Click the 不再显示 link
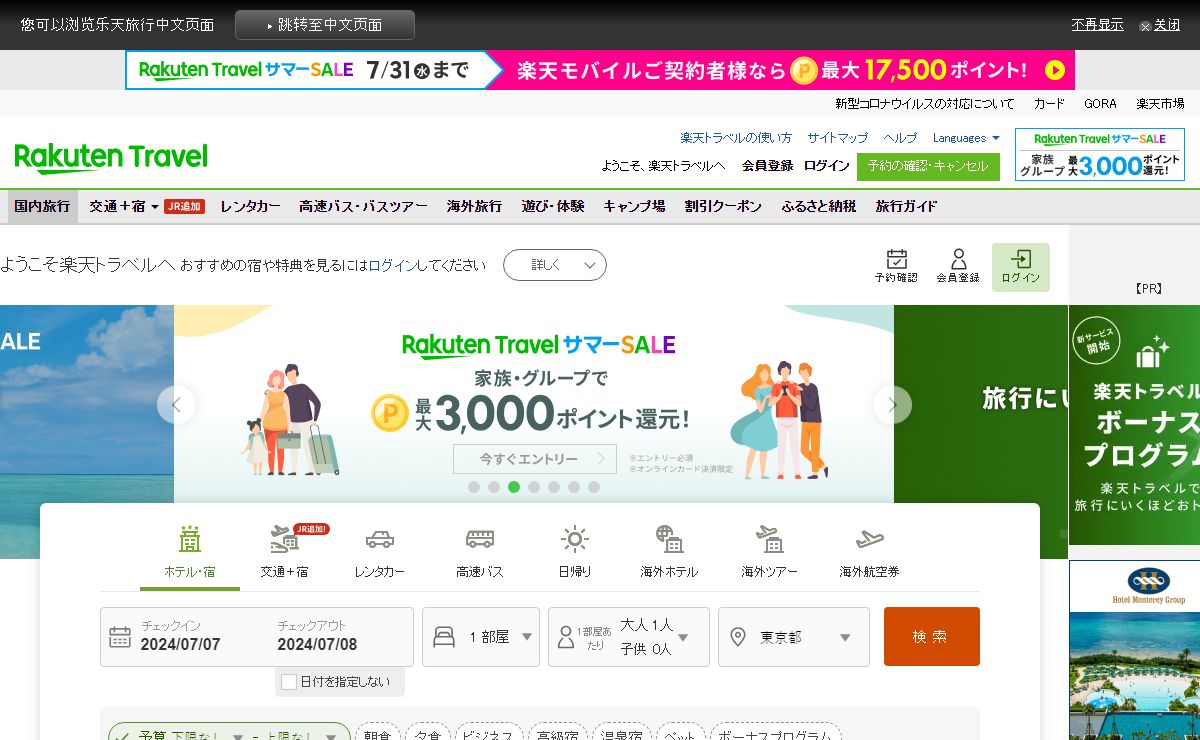The width and height of the screenshot is (1200, 740). click(x=1097, y=25)
